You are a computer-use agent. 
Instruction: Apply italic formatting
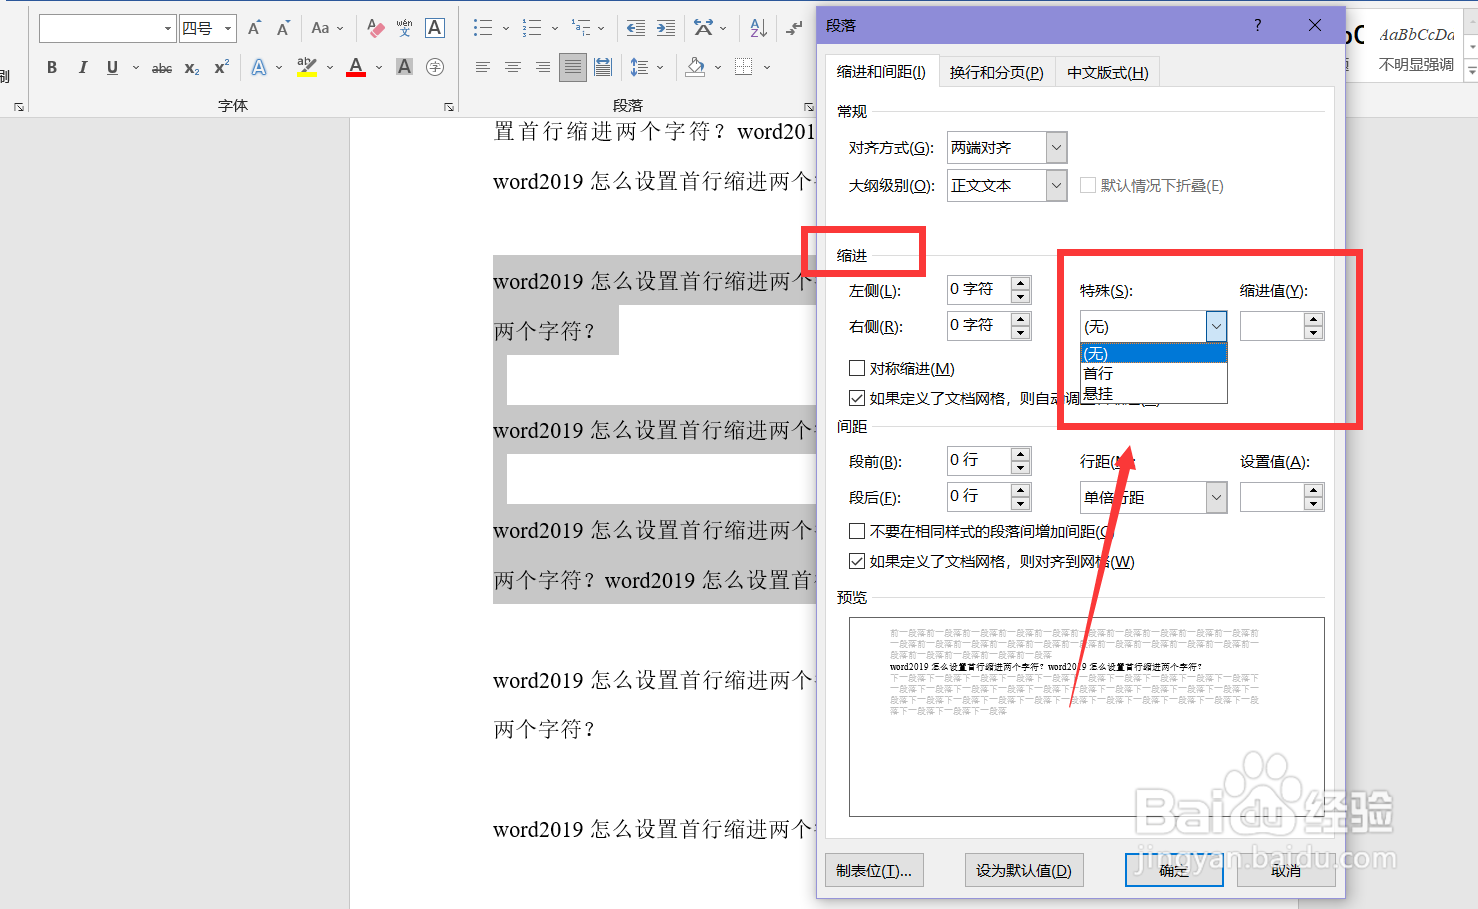point(83,67)
